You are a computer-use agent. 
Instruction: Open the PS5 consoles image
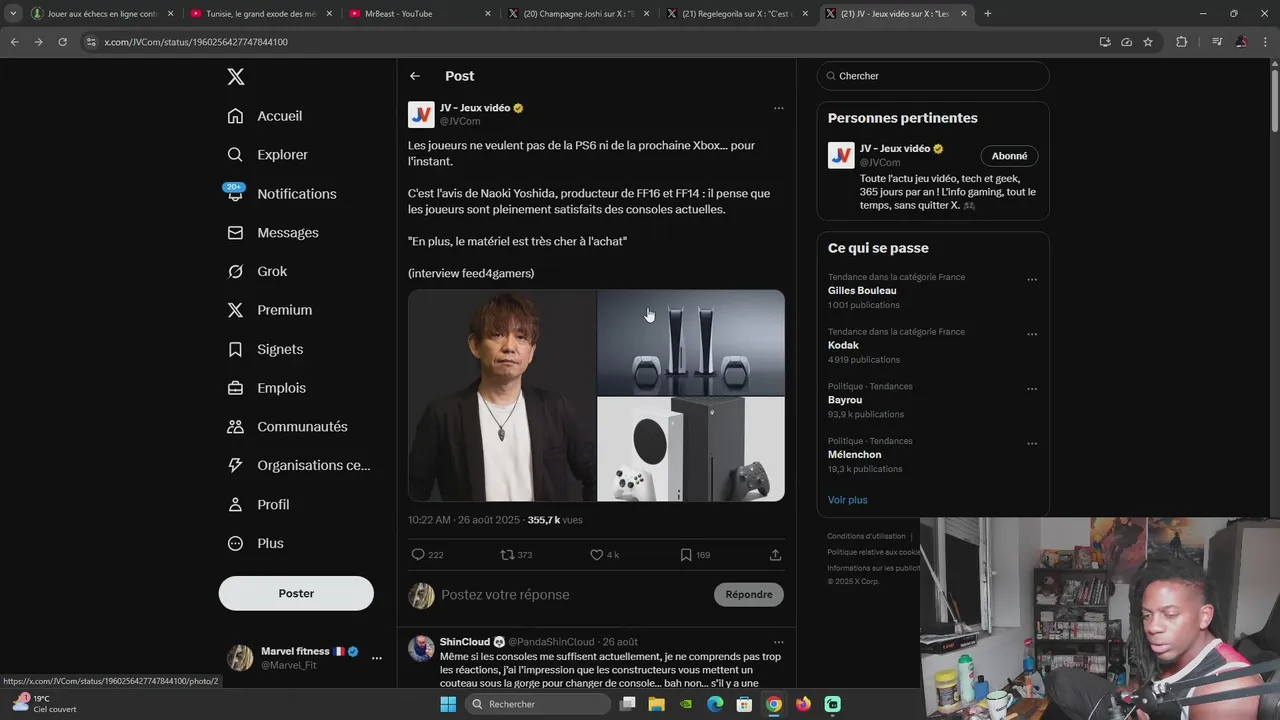click(x=691, y=342)
